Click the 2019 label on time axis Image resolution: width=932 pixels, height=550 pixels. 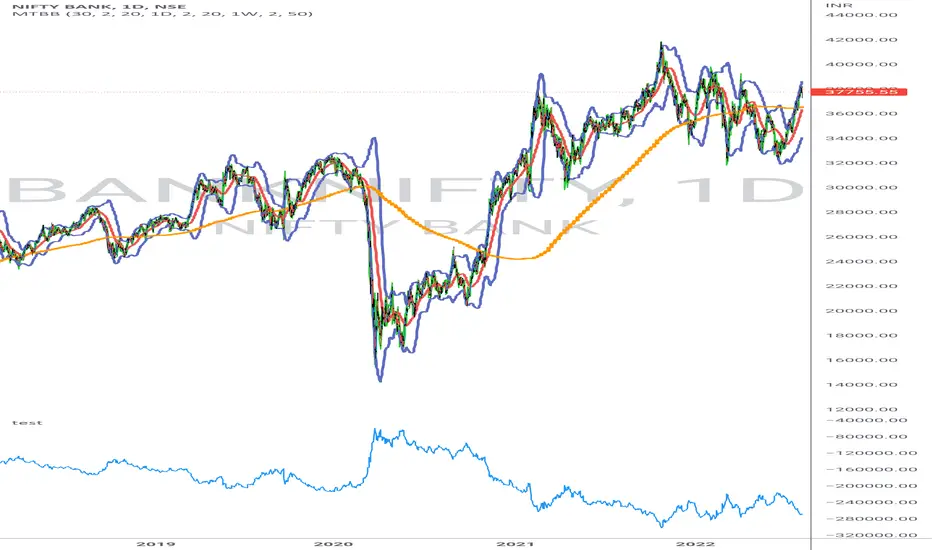156,544
